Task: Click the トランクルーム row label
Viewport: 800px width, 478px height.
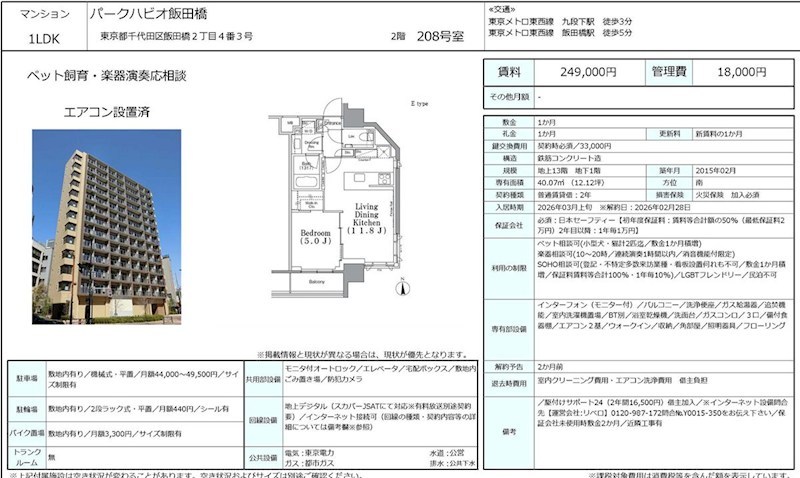Action: [27, 458]
